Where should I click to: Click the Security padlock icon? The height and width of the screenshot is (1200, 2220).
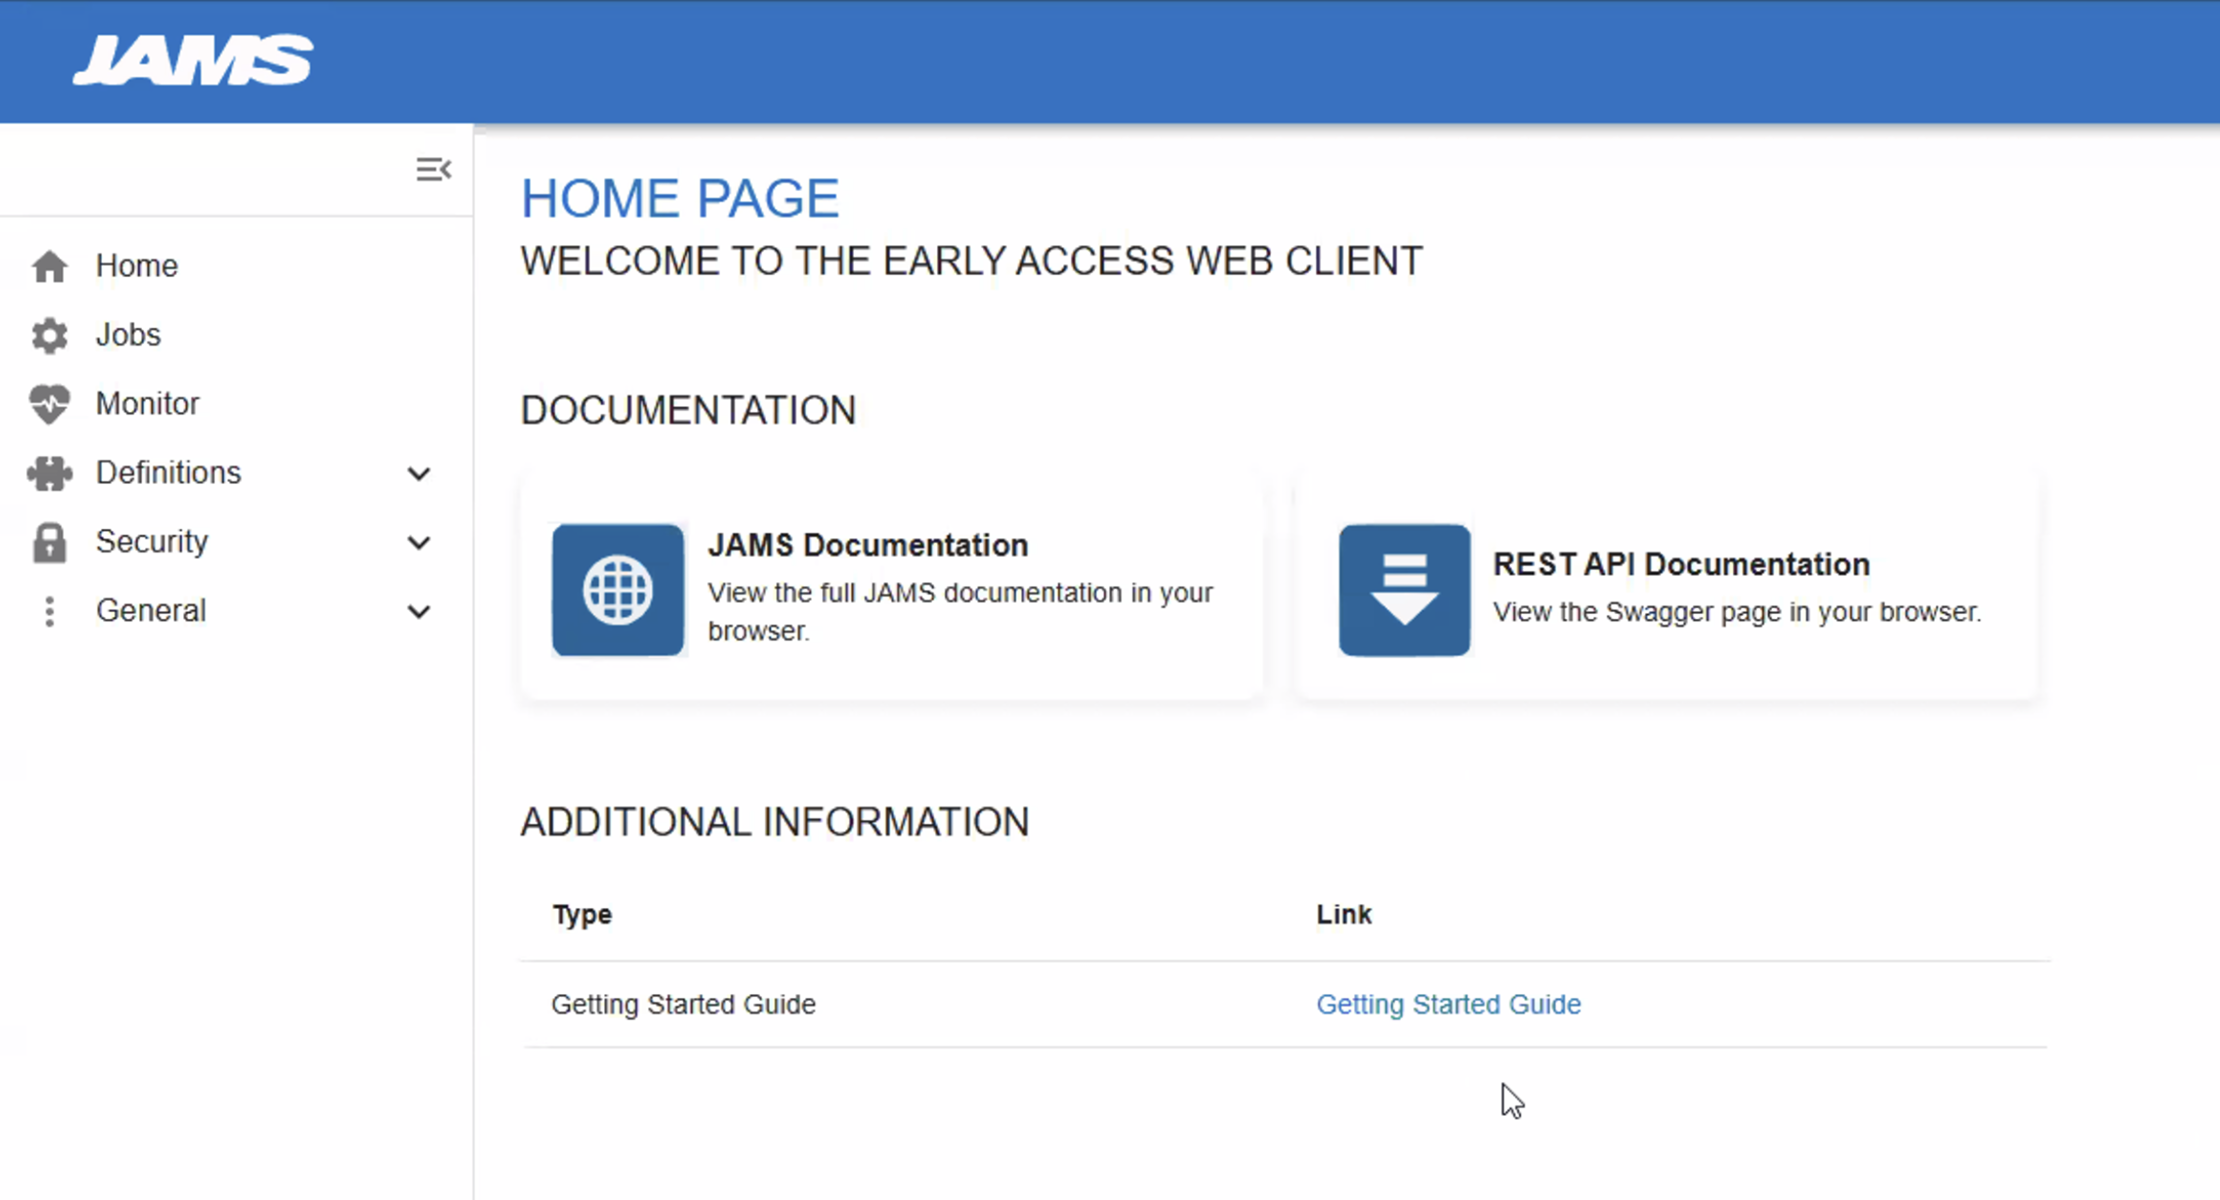click(49, 542)
